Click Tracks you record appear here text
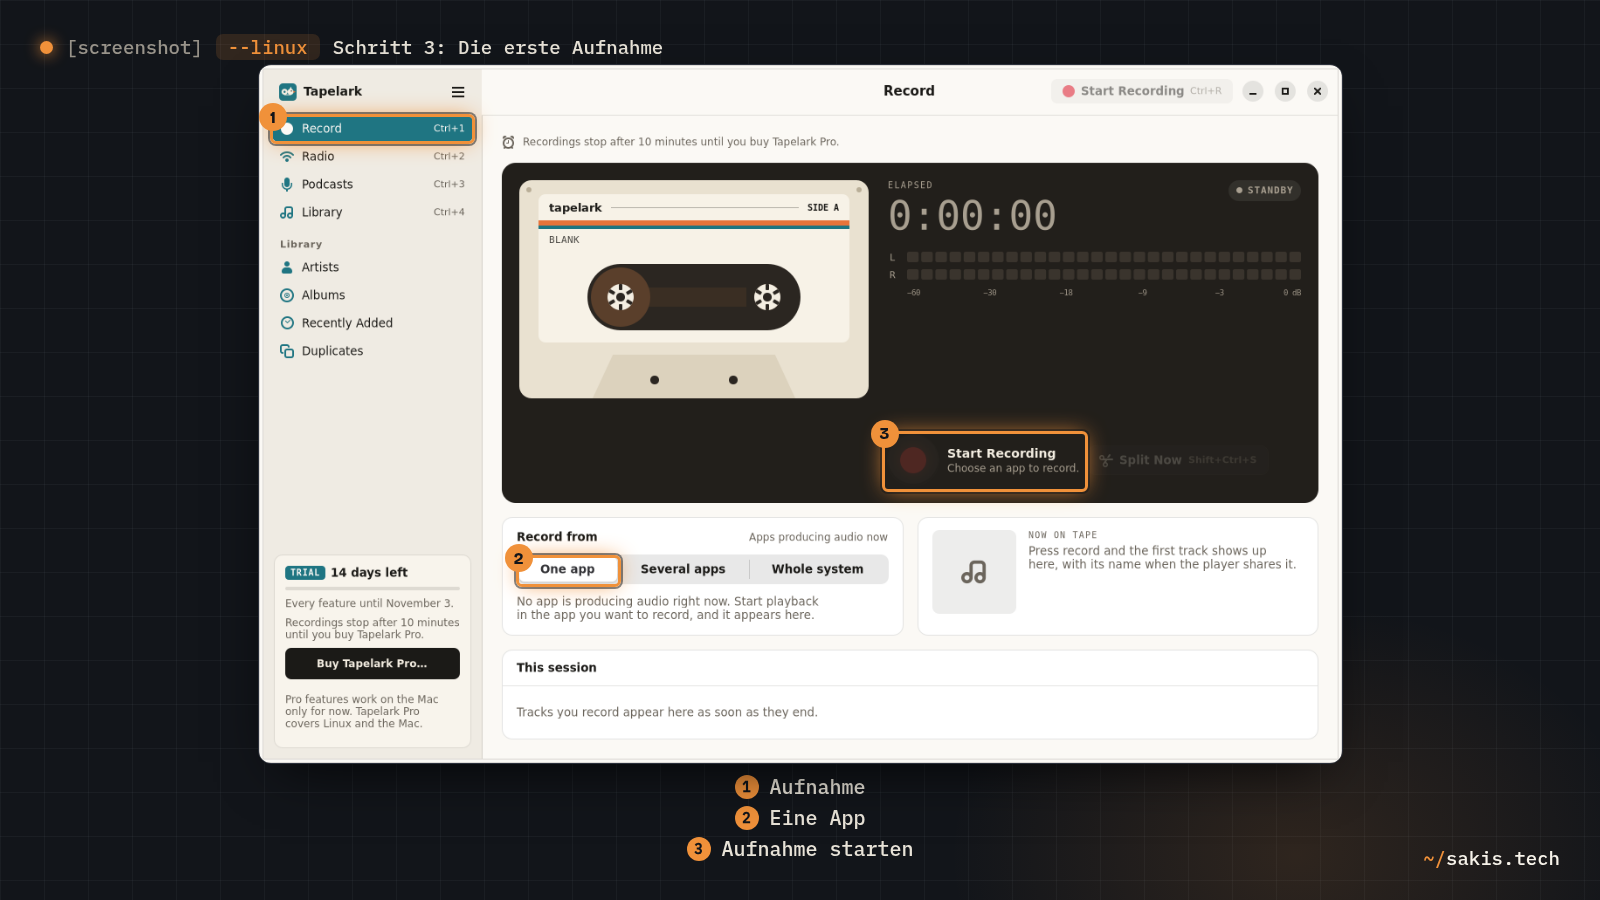1600x900 pixels. (667, 712)
